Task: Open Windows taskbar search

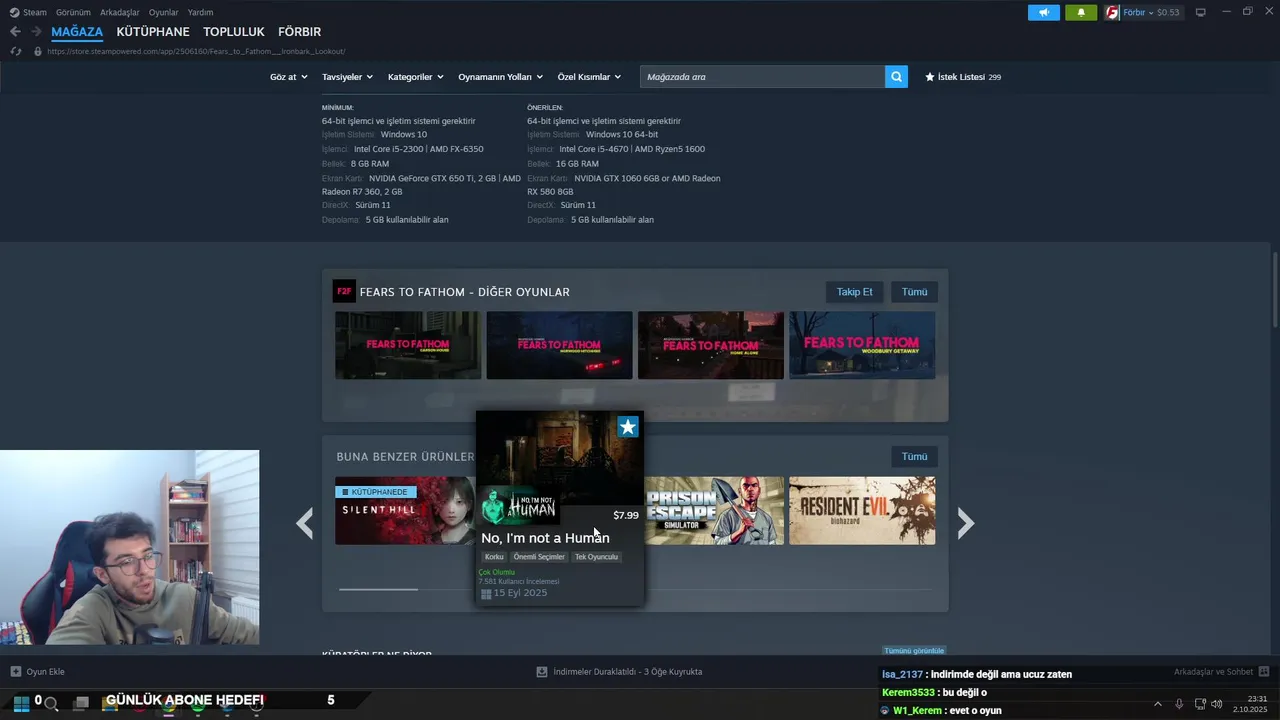Action: click(x=51, y=704)
